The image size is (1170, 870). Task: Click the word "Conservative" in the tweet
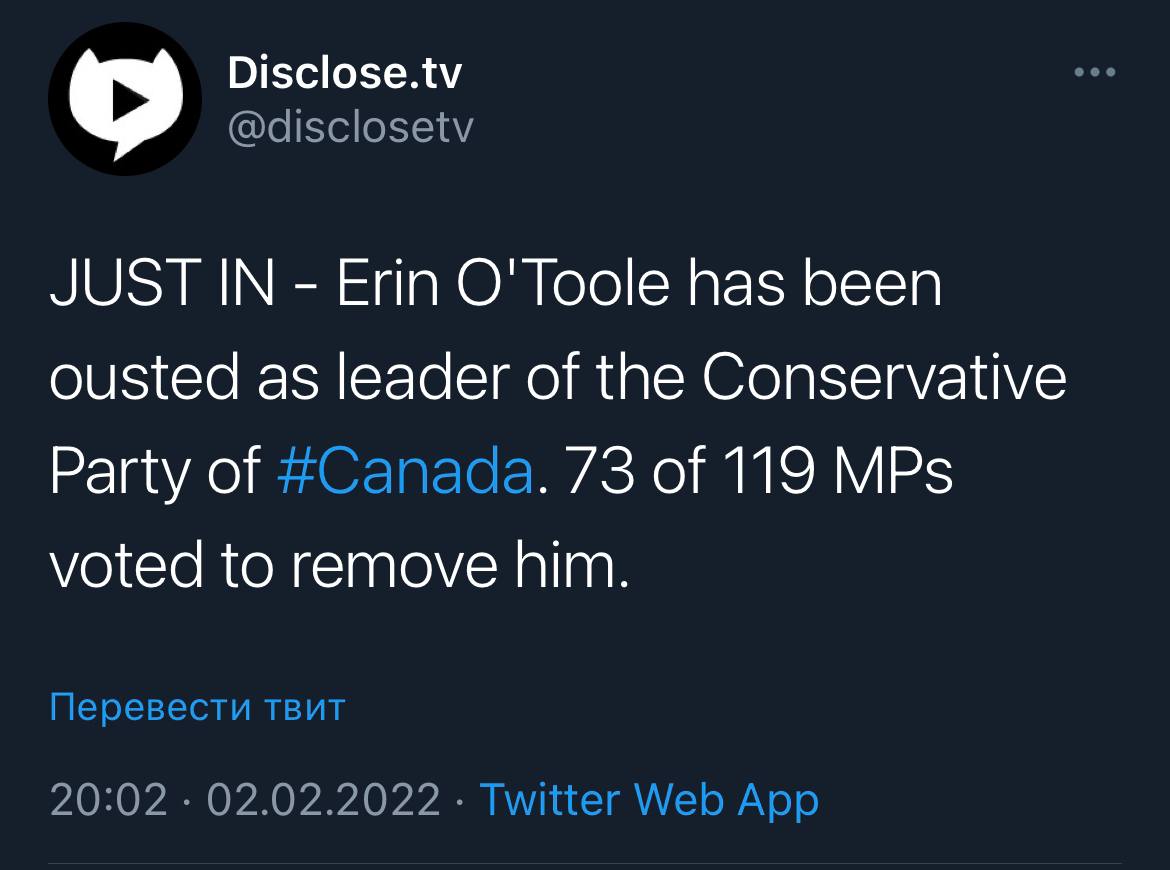coord(884,380)
